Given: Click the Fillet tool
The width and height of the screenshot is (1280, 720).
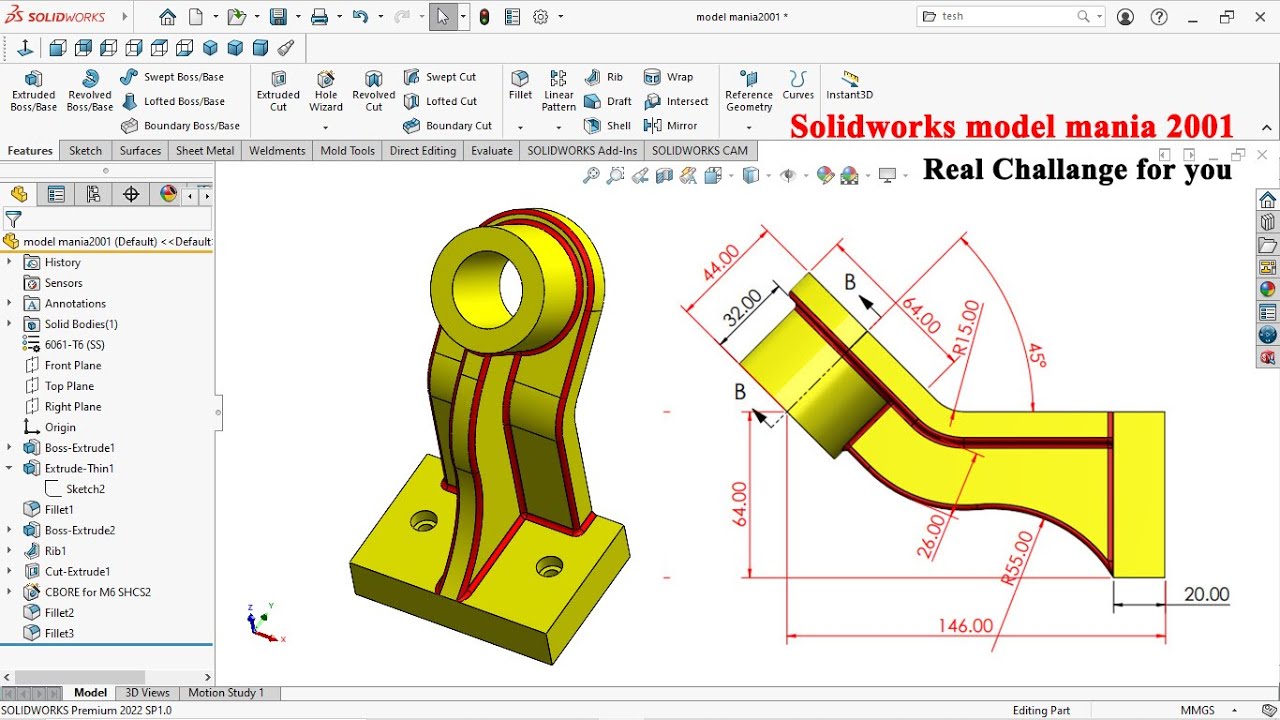Looking at the screenshot, I should coord(520,85).
